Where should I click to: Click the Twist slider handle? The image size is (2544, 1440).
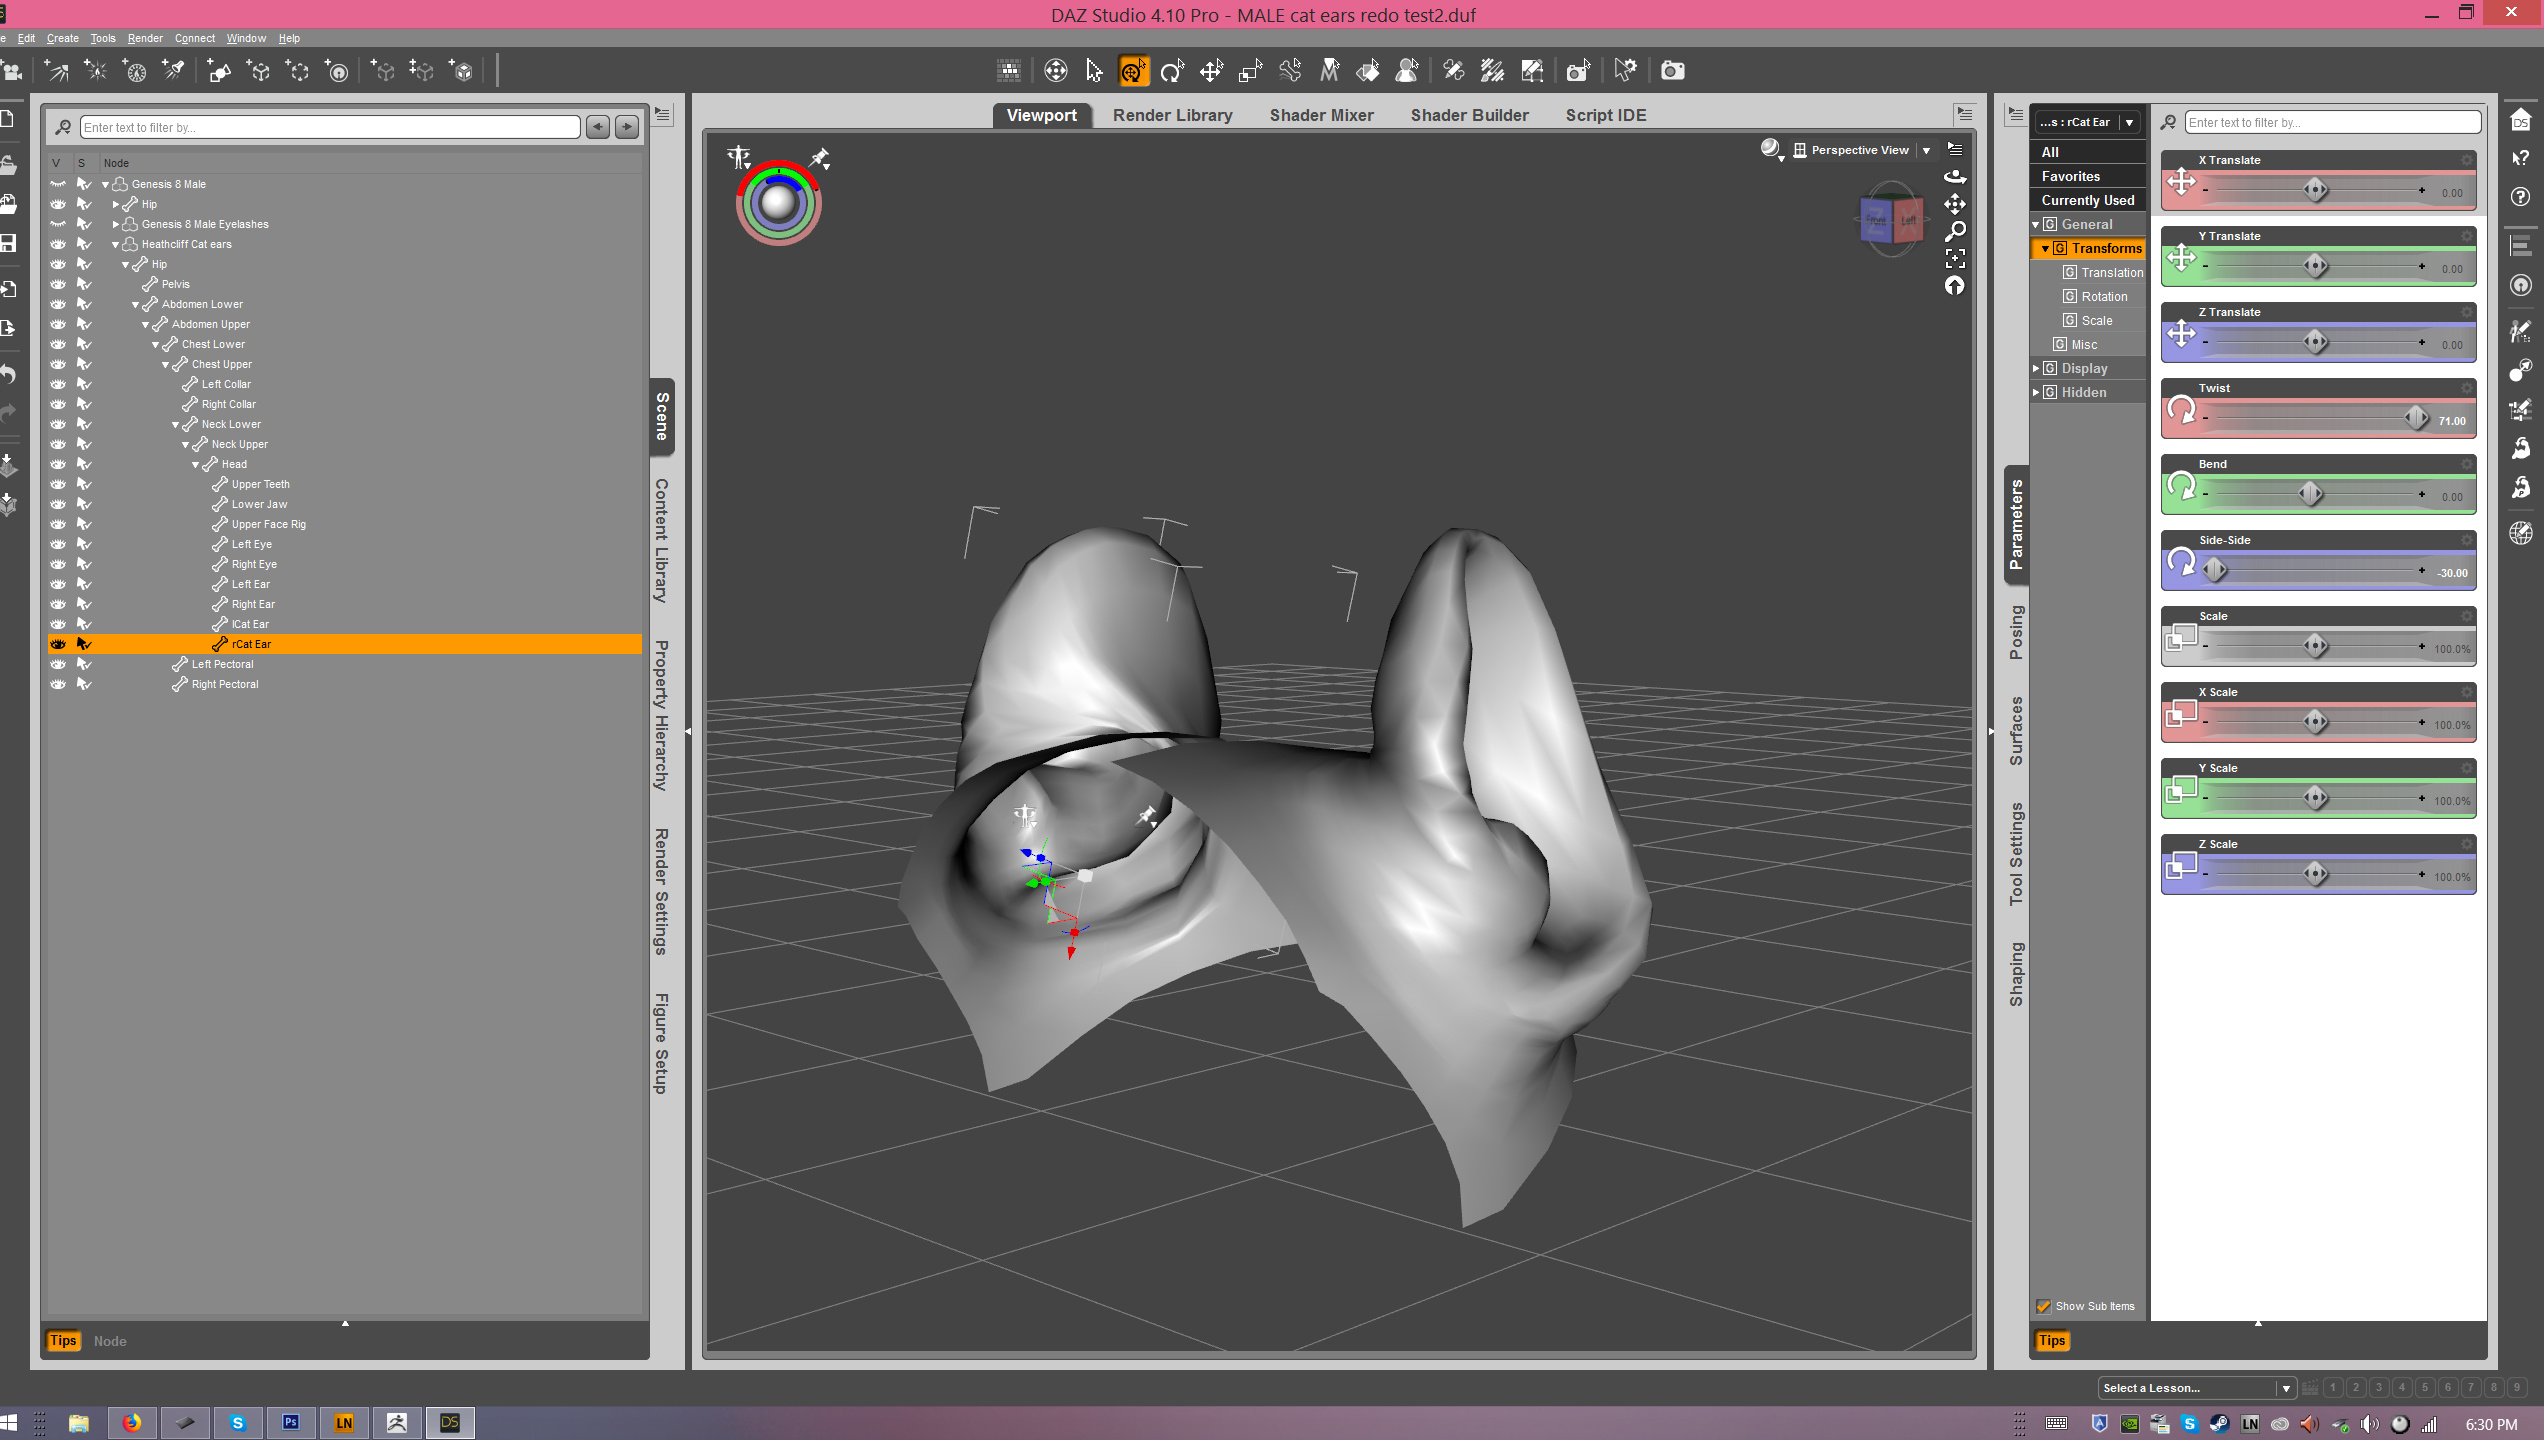(x=2416, y=417)
